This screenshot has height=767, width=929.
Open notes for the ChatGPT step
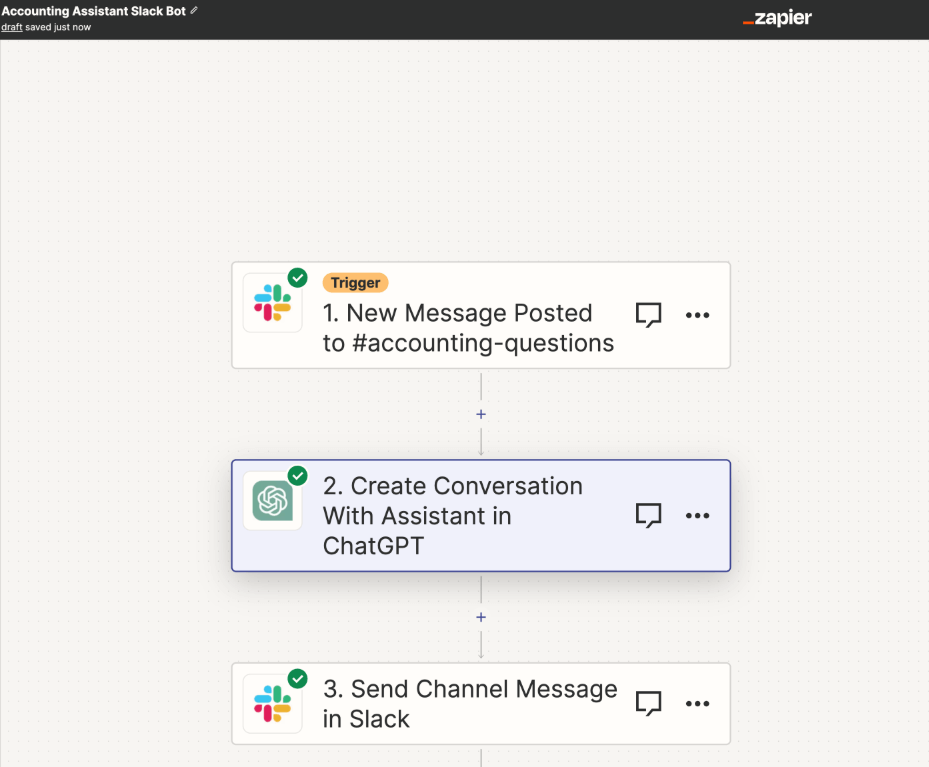[x=648, y=516]
